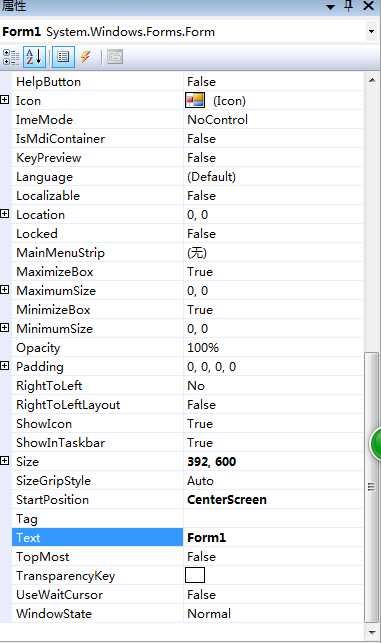Click the True value of MaximizeBox
This screenshot has width=381, height=643.
[x=200, y=272]
